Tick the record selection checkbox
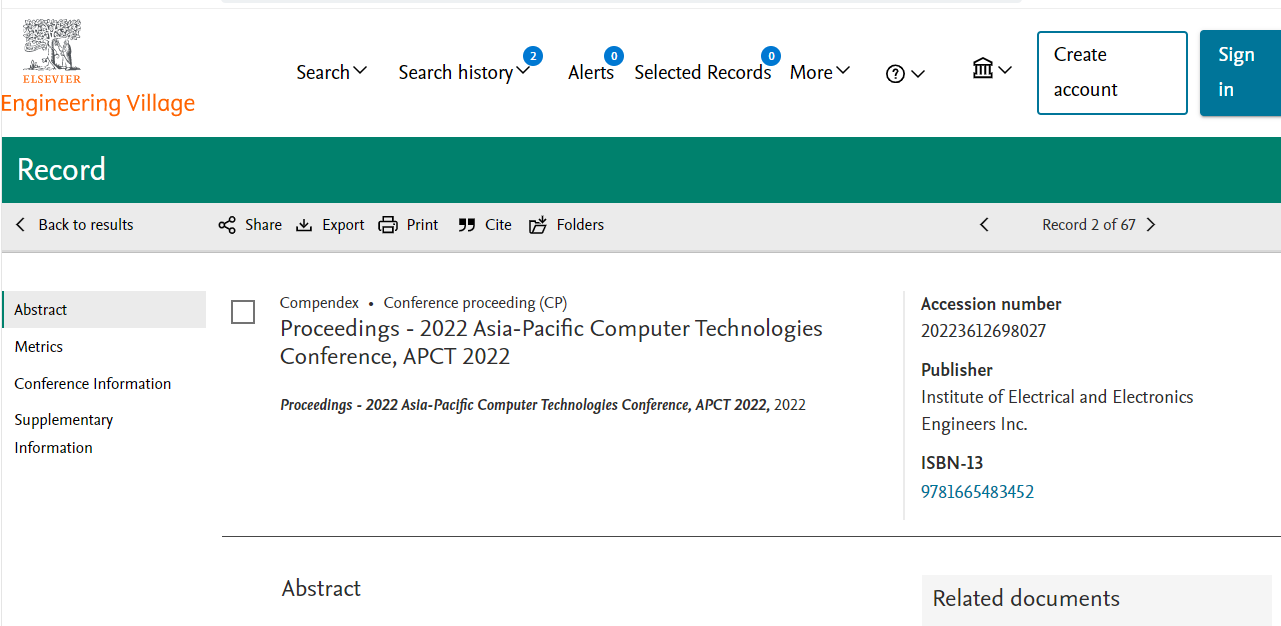Viewport: 1281px width, 626px height. [x=243, y=312]
